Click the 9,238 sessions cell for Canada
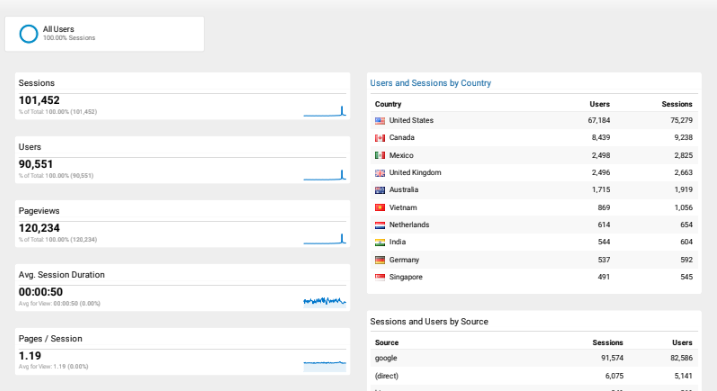717x391 pixels. click(683, 137)
